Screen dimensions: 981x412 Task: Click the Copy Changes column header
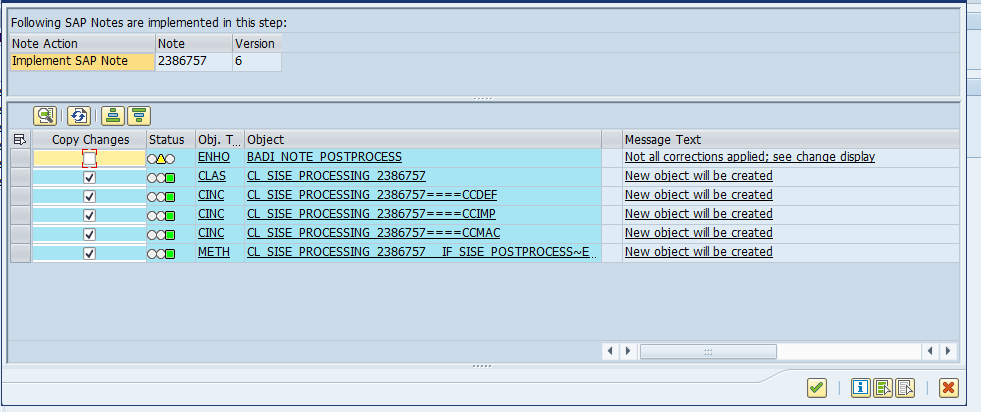(89, 139)
